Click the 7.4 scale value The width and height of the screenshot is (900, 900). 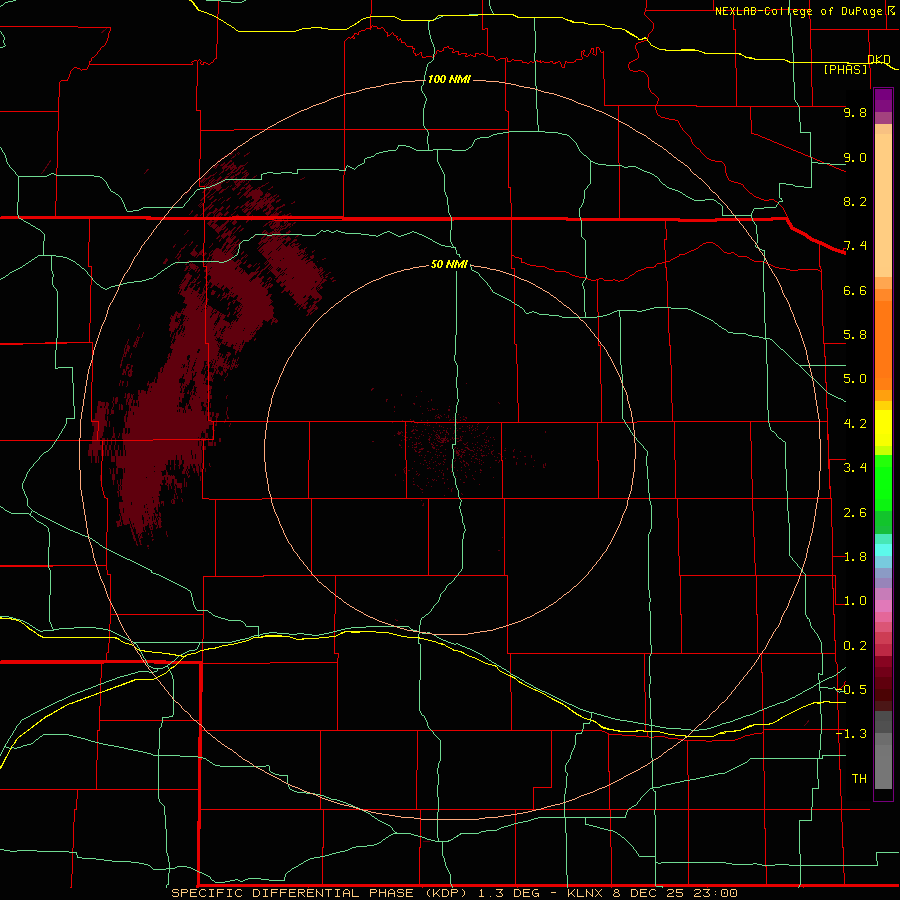pos(855,246)
